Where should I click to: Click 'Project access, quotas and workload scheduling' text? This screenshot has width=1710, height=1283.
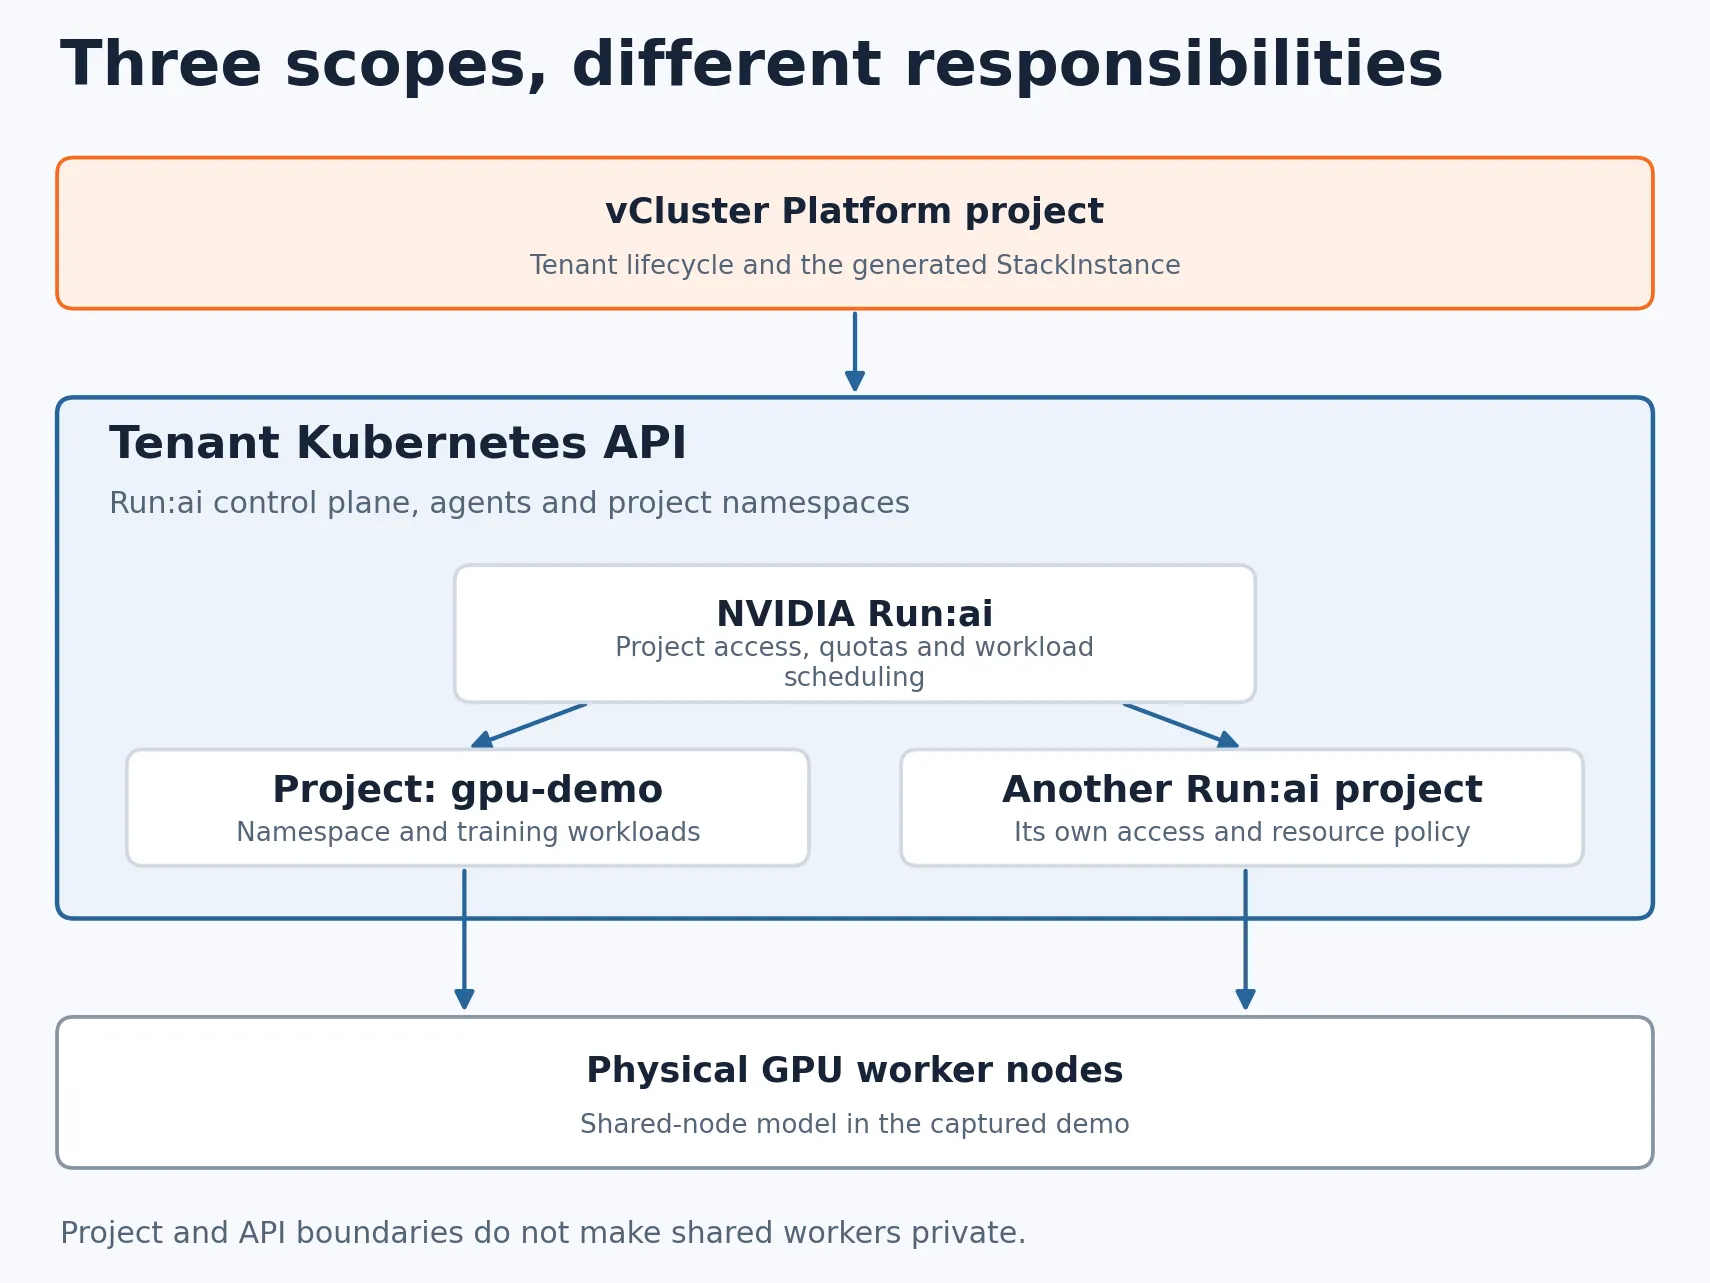click(x=854, y=662)
